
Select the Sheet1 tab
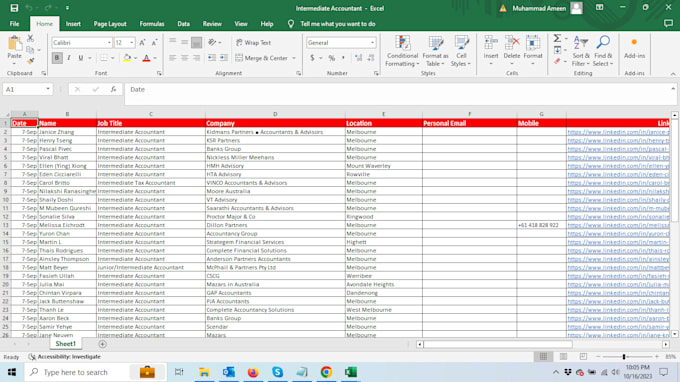[x=65, y=344]
